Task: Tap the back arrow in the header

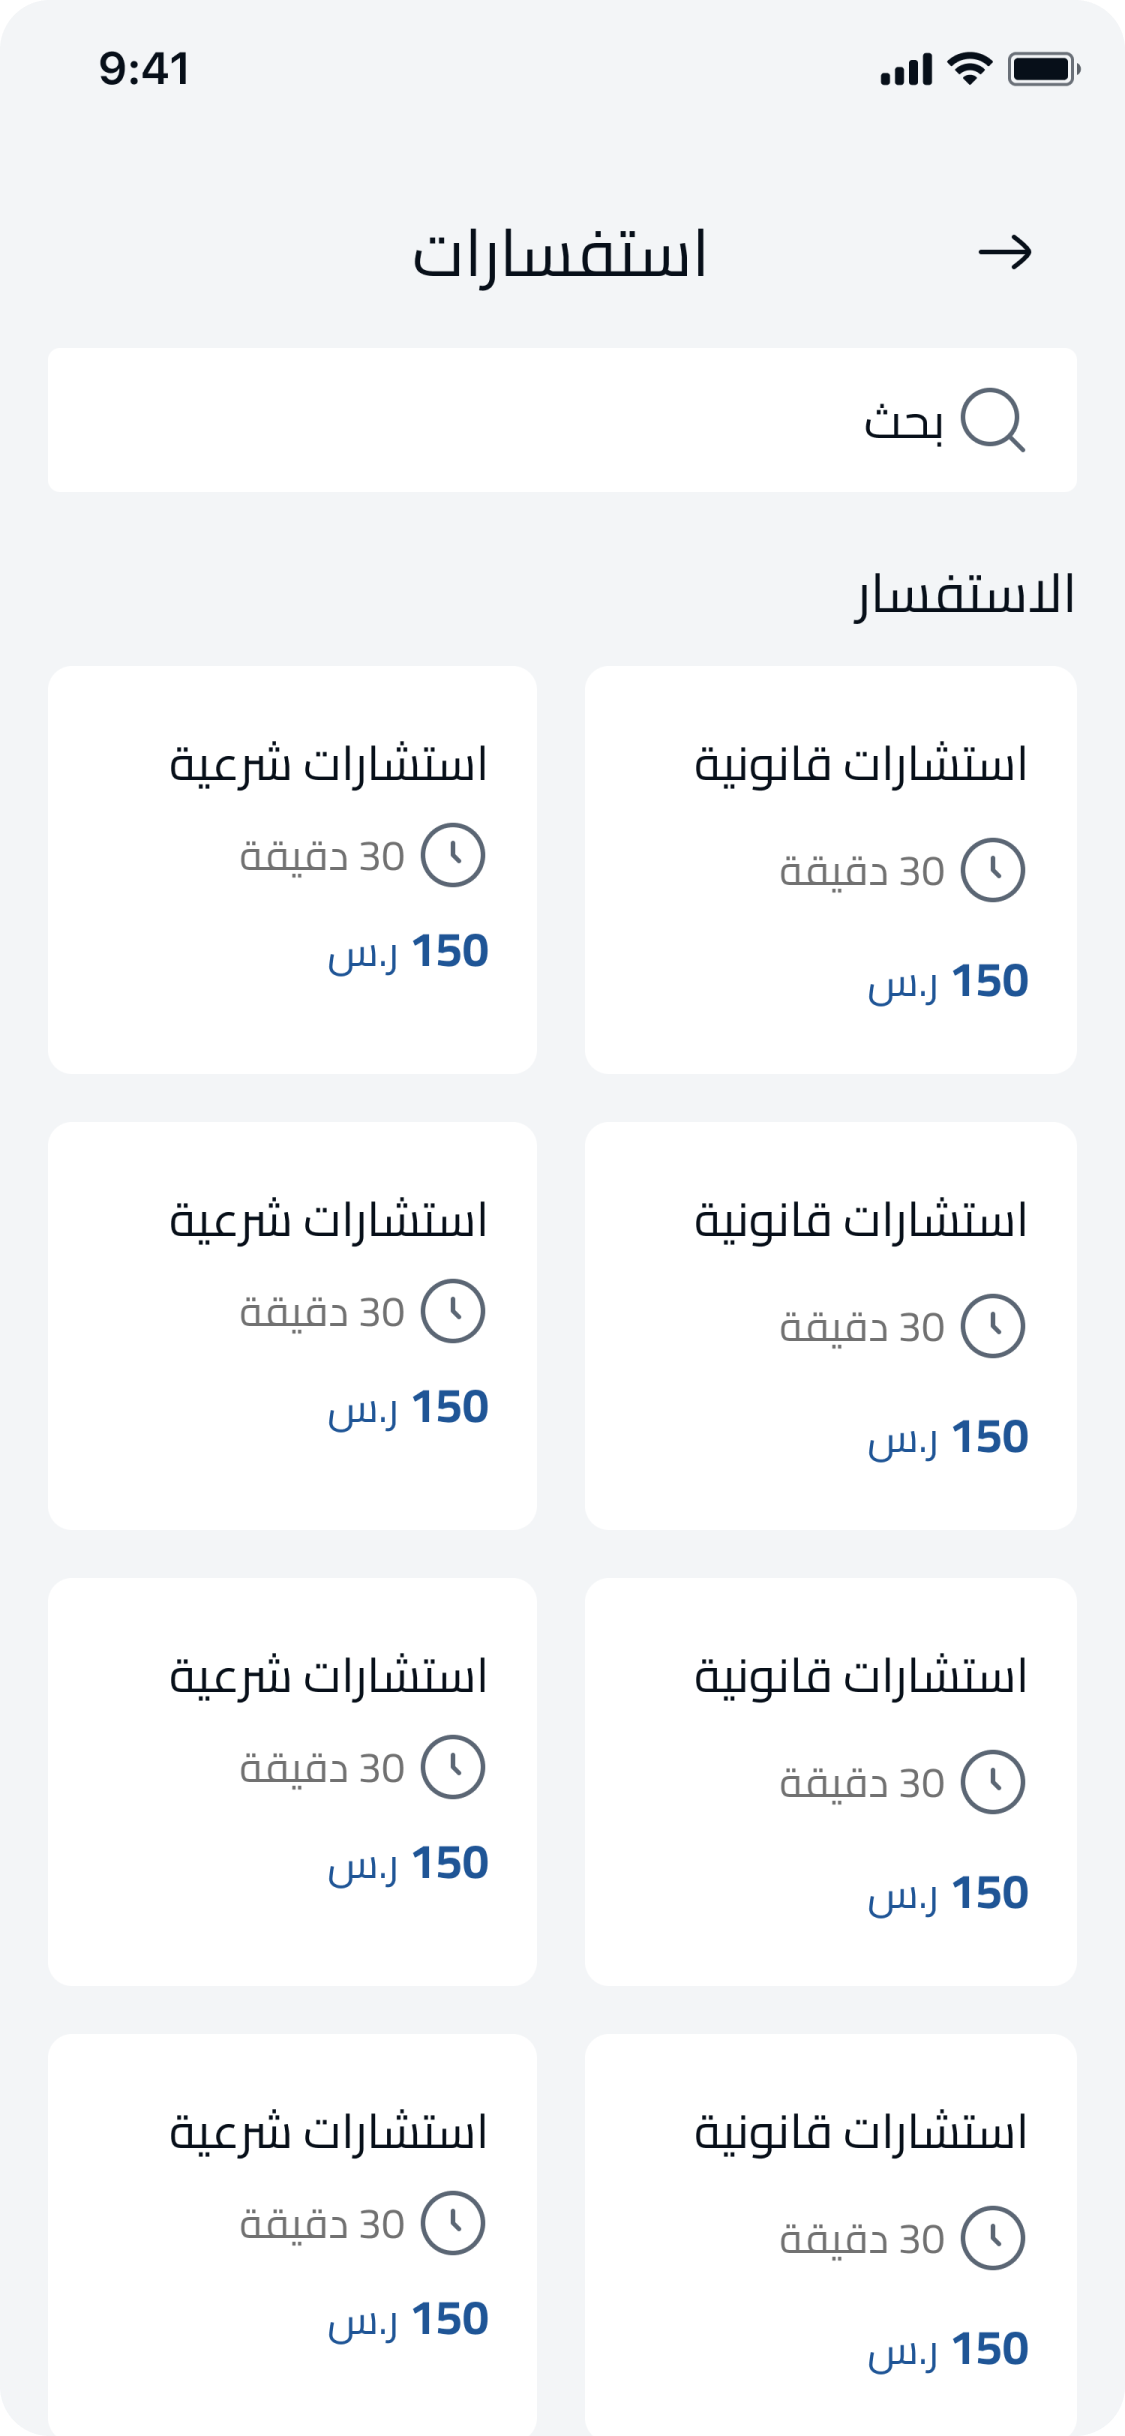Action: pos(1004,252)
